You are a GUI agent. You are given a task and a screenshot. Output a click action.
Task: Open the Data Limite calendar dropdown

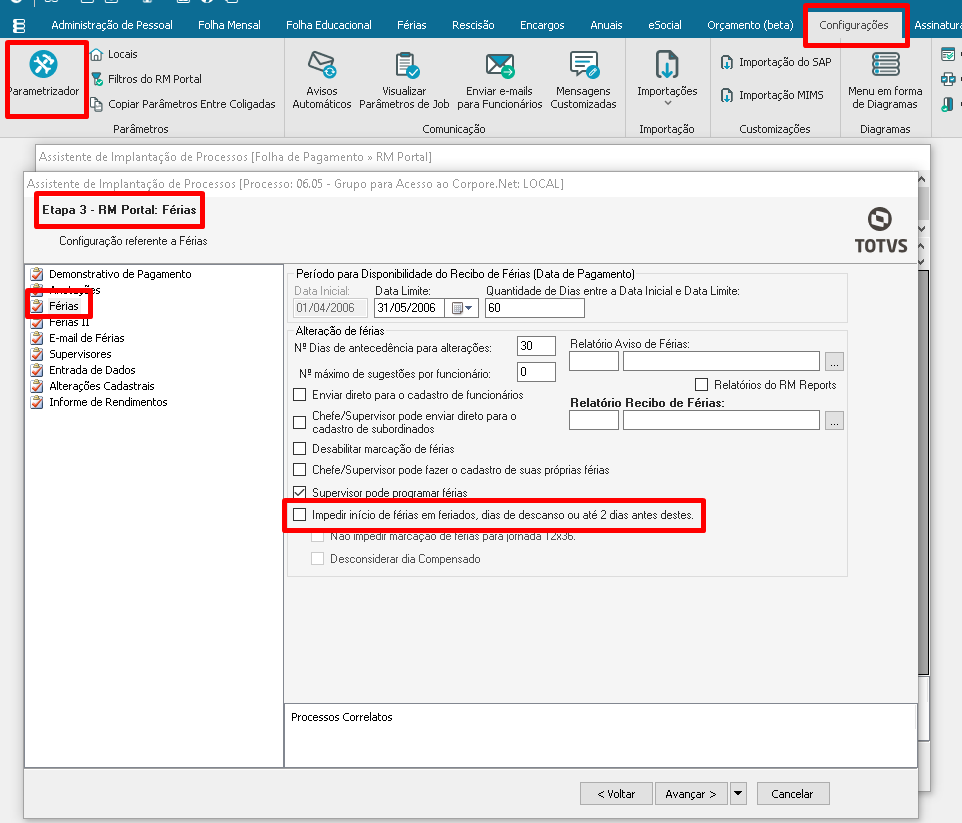click(x=463, y=308)
